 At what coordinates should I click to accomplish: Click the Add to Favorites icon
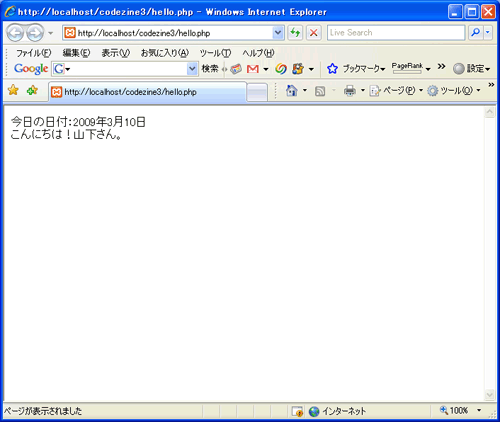(32, 90)
